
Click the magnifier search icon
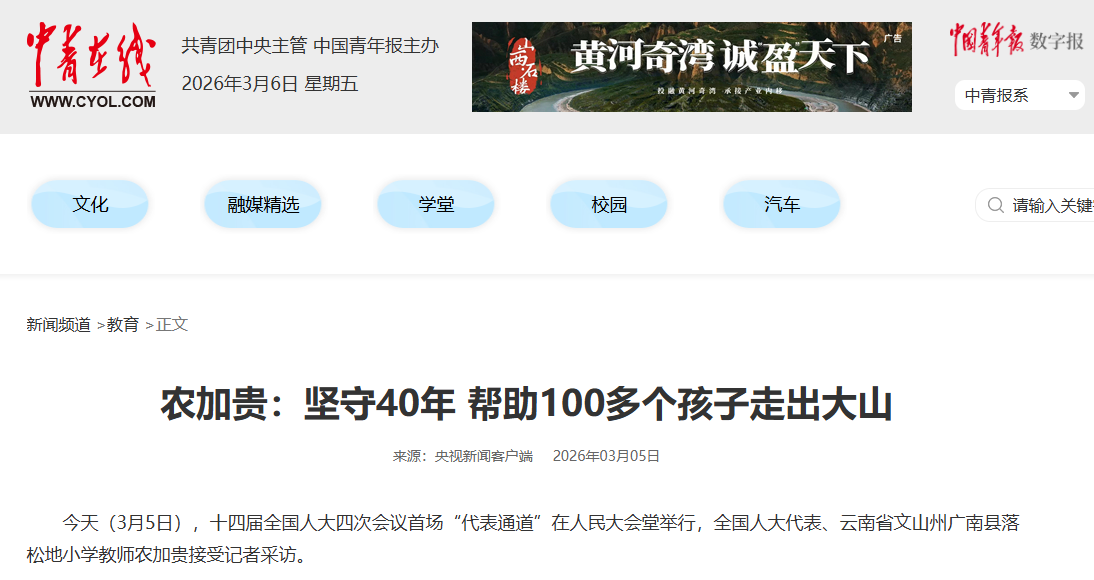pyautogui.click(x=995, y=205)
